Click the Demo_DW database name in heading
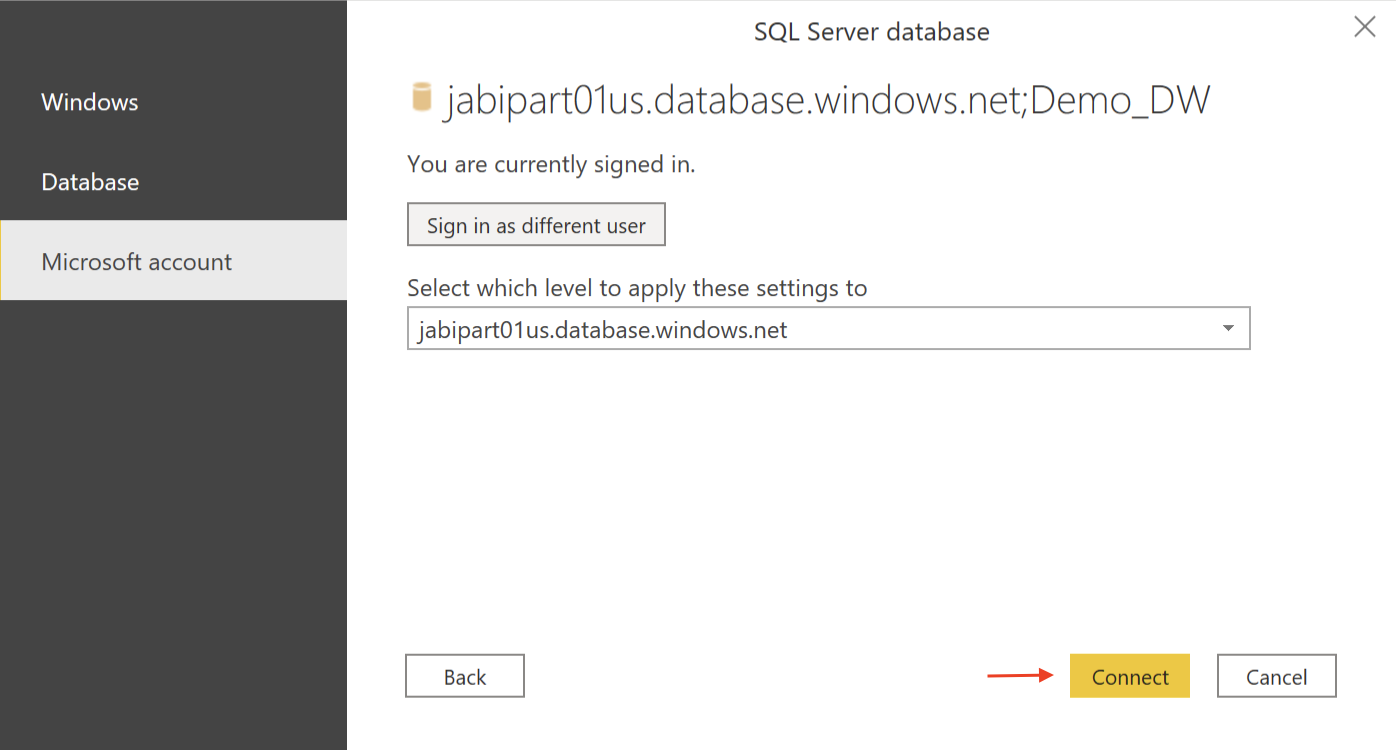Screen dimensions: 1396x750 [x=1120, y=100]
